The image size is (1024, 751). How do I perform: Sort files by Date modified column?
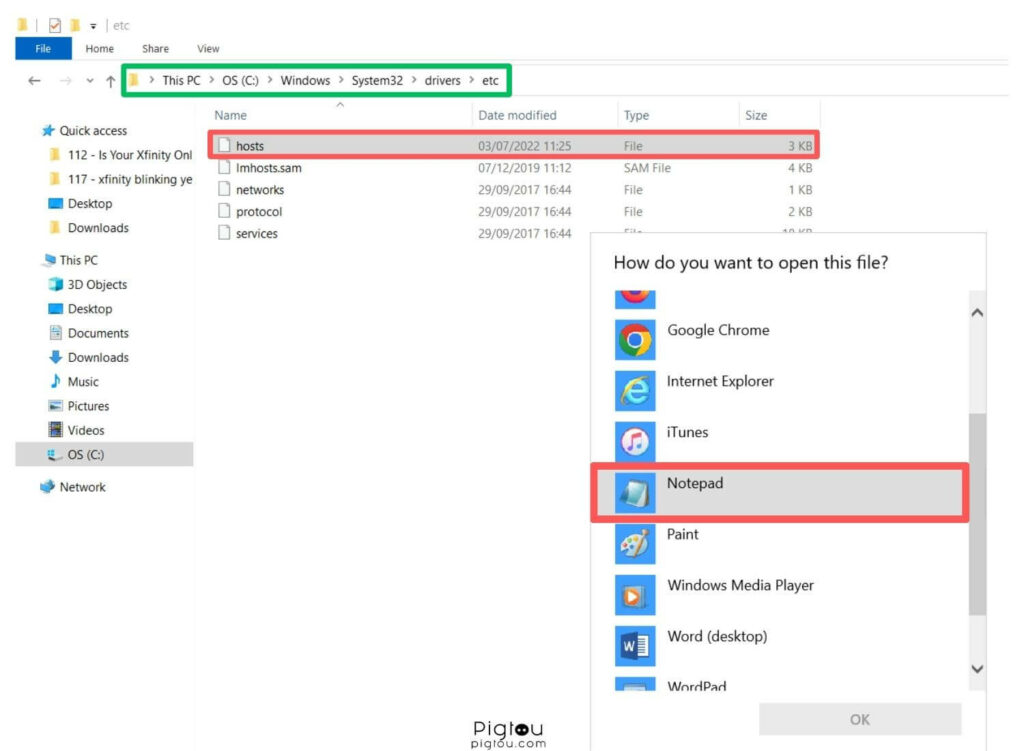517,115
